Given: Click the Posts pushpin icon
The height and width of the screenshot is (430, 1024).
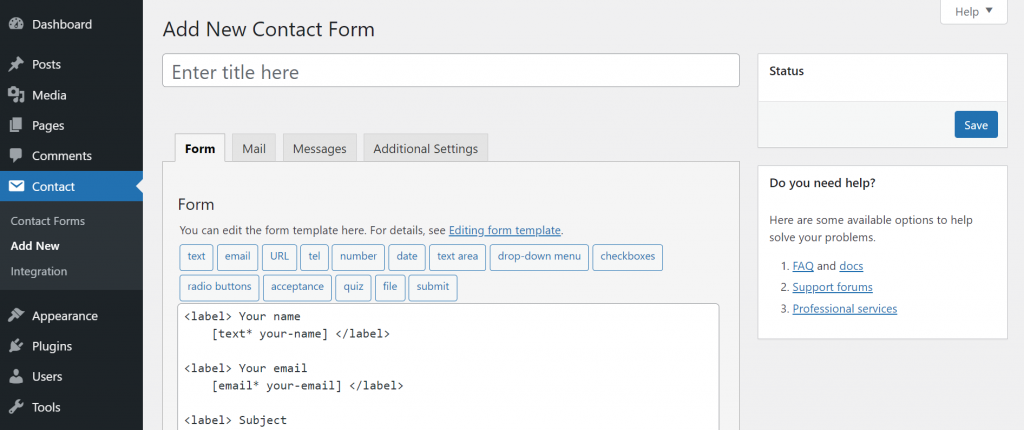Looking at the screenshot, I should point(16,65).
